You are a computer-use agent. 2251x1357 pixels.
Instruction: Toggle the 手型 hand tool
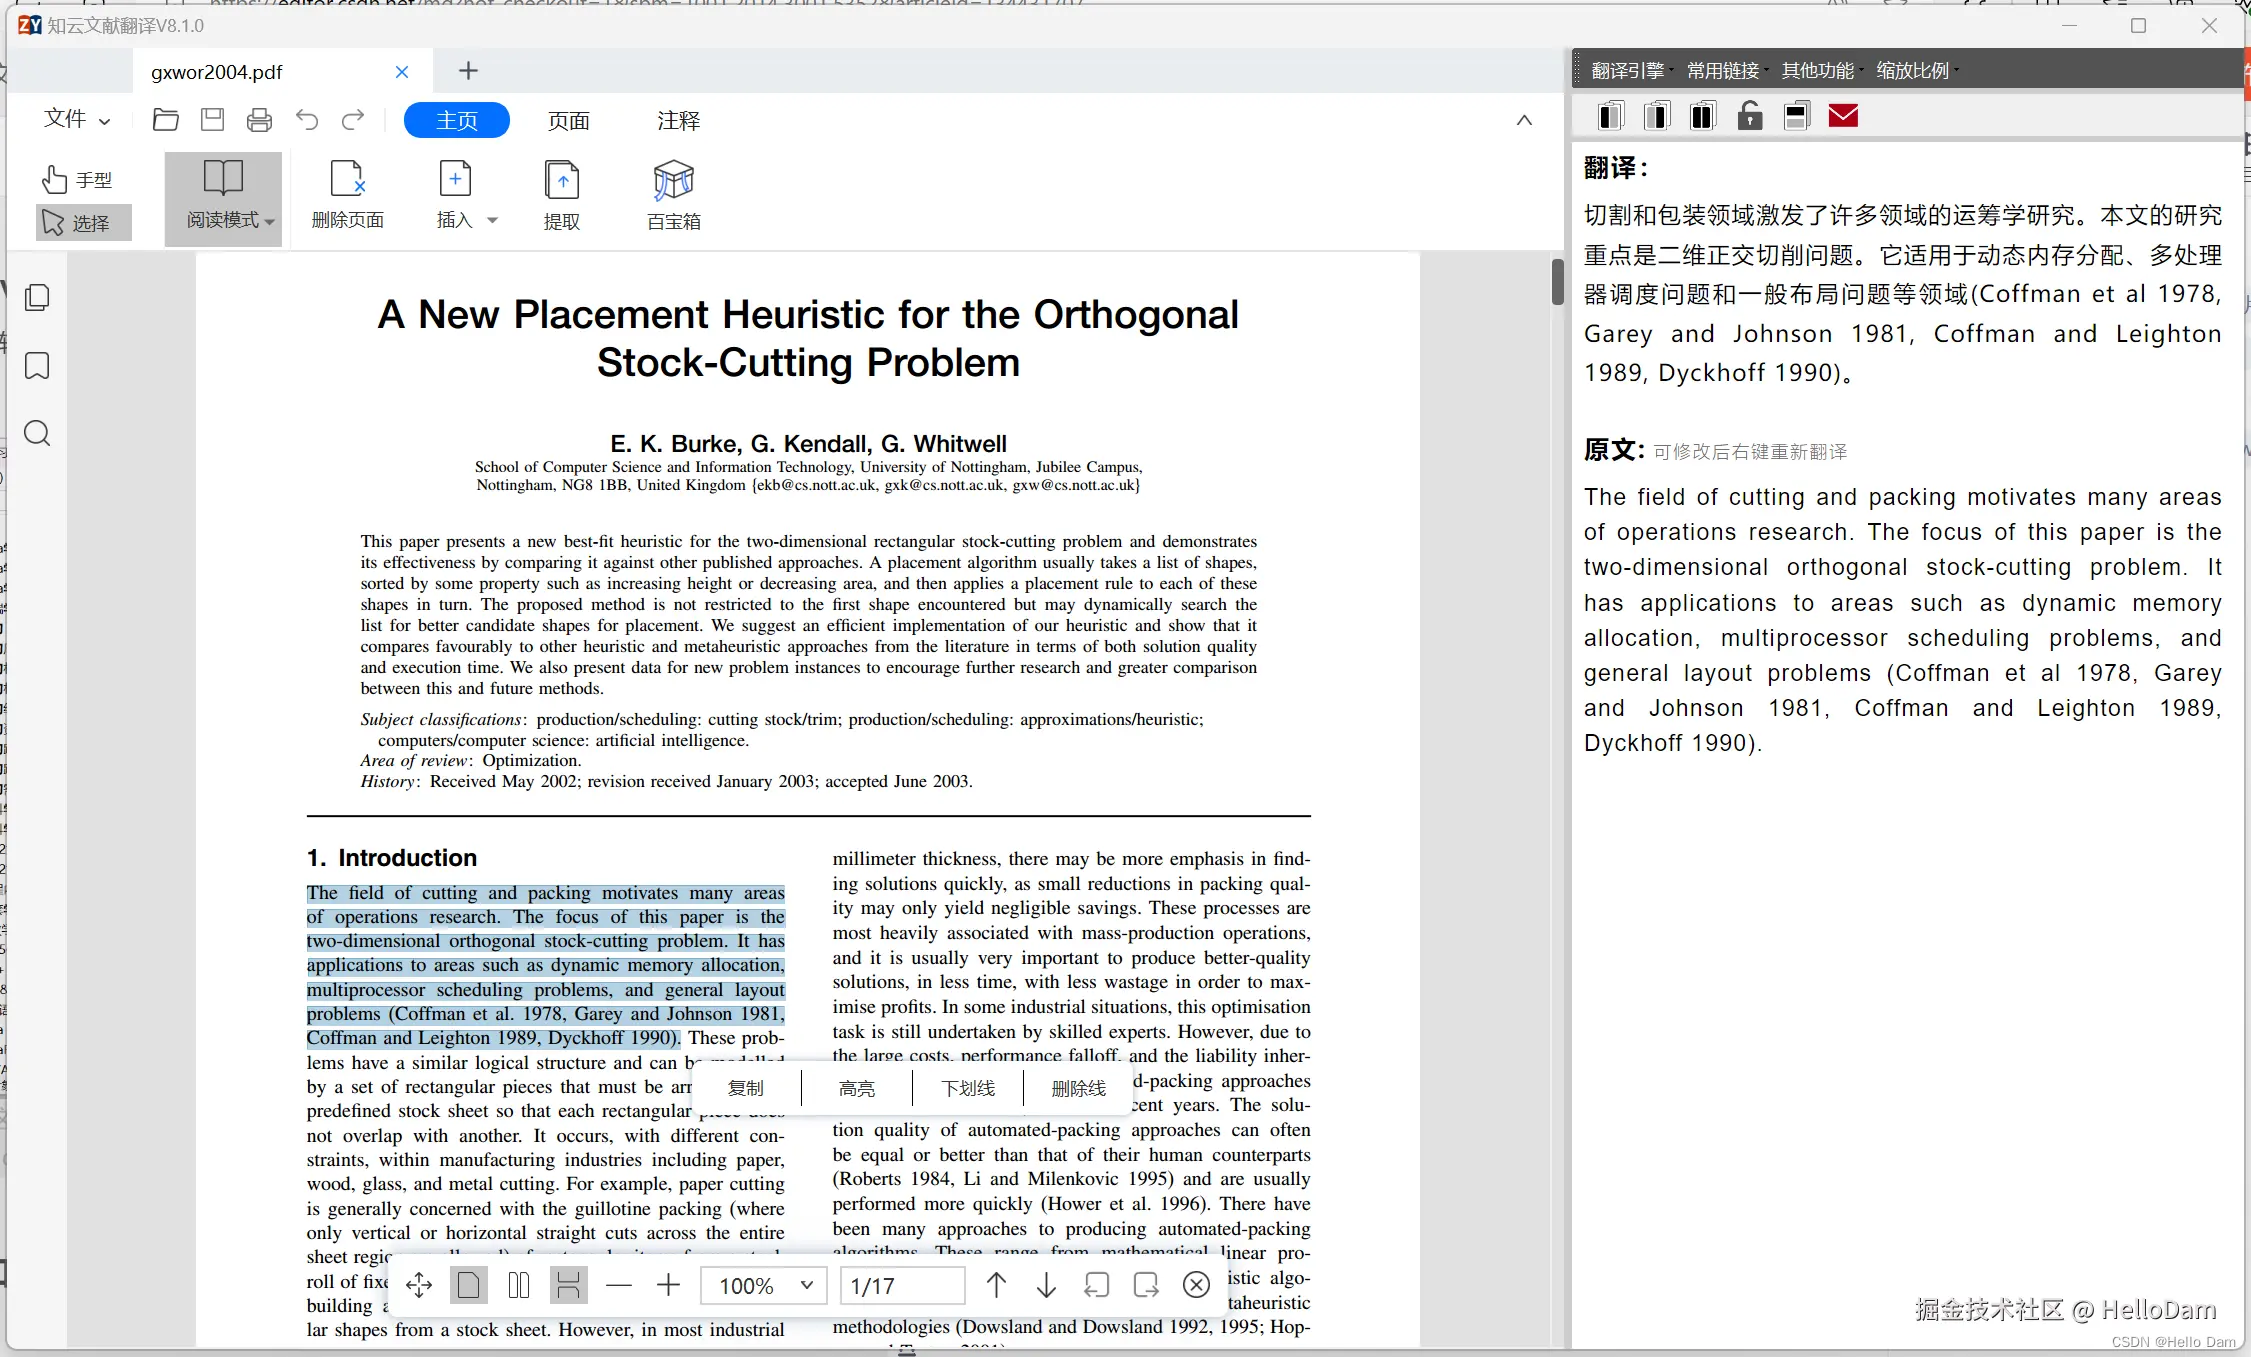(78, 180)
